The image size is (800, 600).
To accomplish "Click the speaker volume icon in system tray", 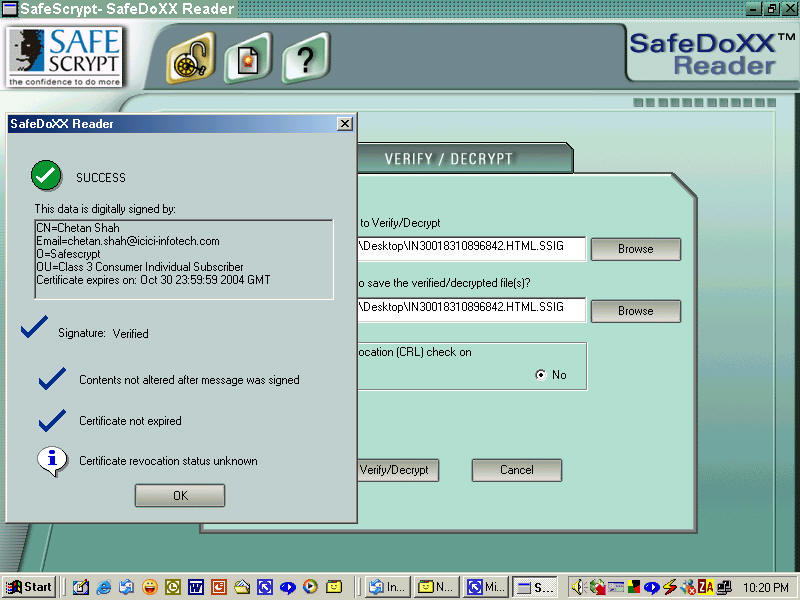I will click(578, 587).
